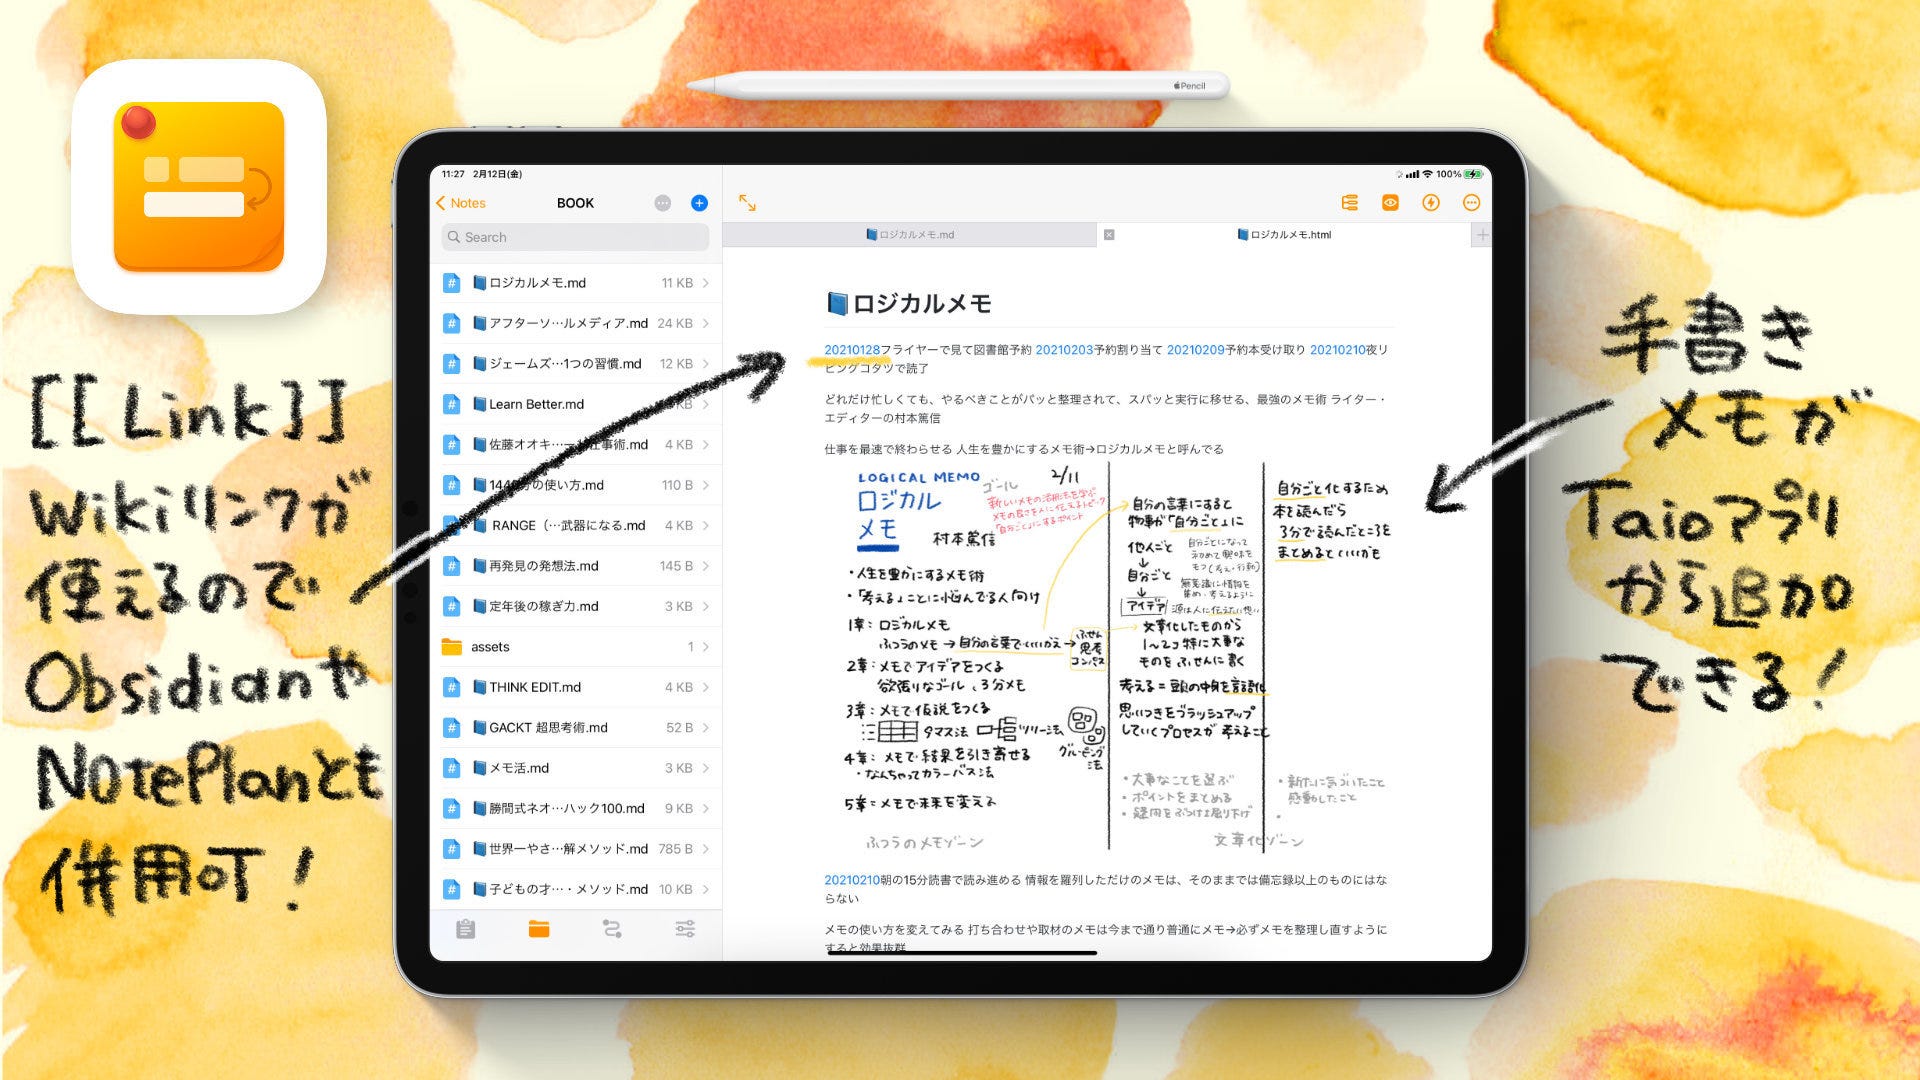Switch to the orange Files folder tab

(x=537, y=930)
